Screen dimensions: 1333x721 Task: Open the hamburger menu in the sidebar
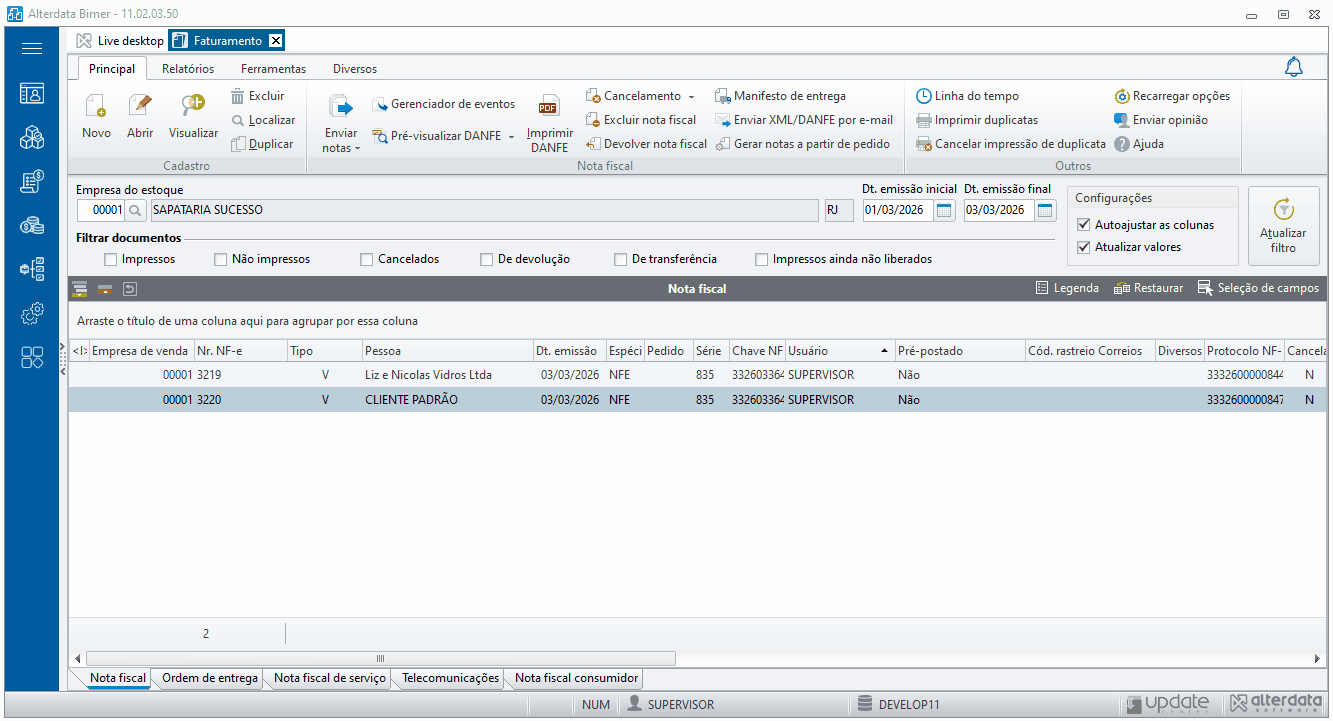pos(32,48)
